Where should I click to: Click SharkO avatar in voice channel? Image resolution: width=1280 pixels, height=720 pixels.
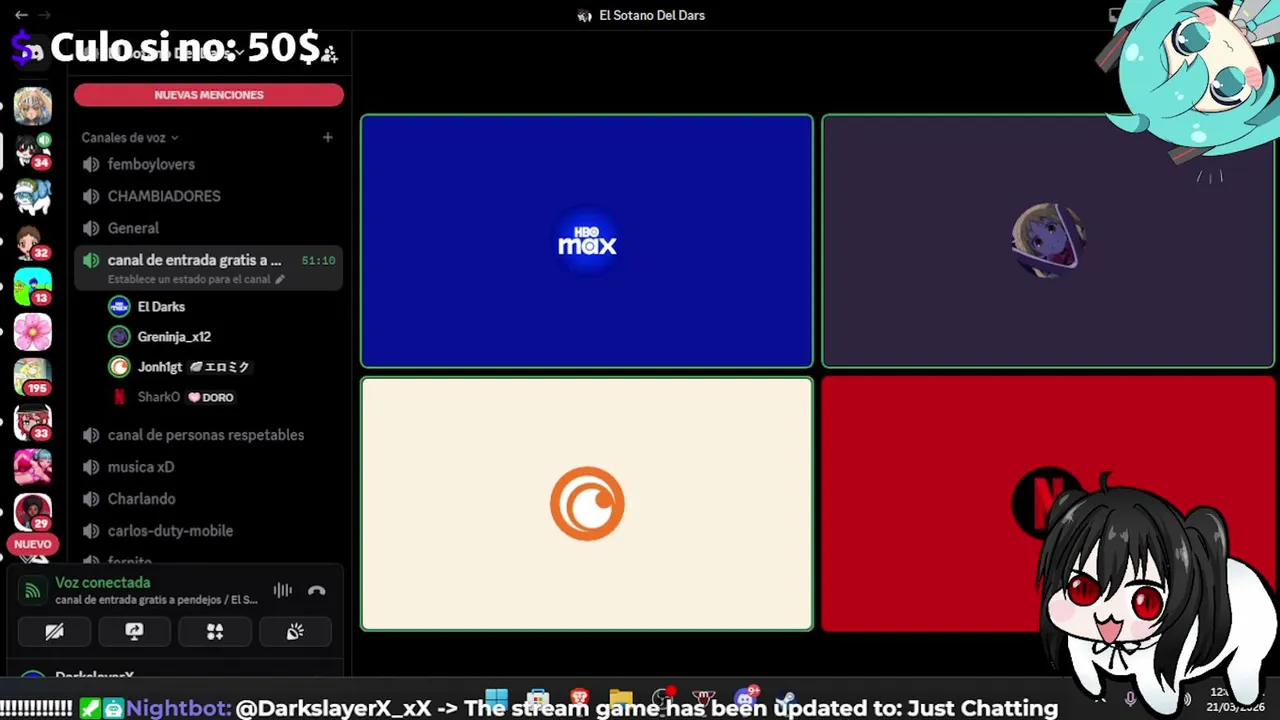(x=119, y=397)
